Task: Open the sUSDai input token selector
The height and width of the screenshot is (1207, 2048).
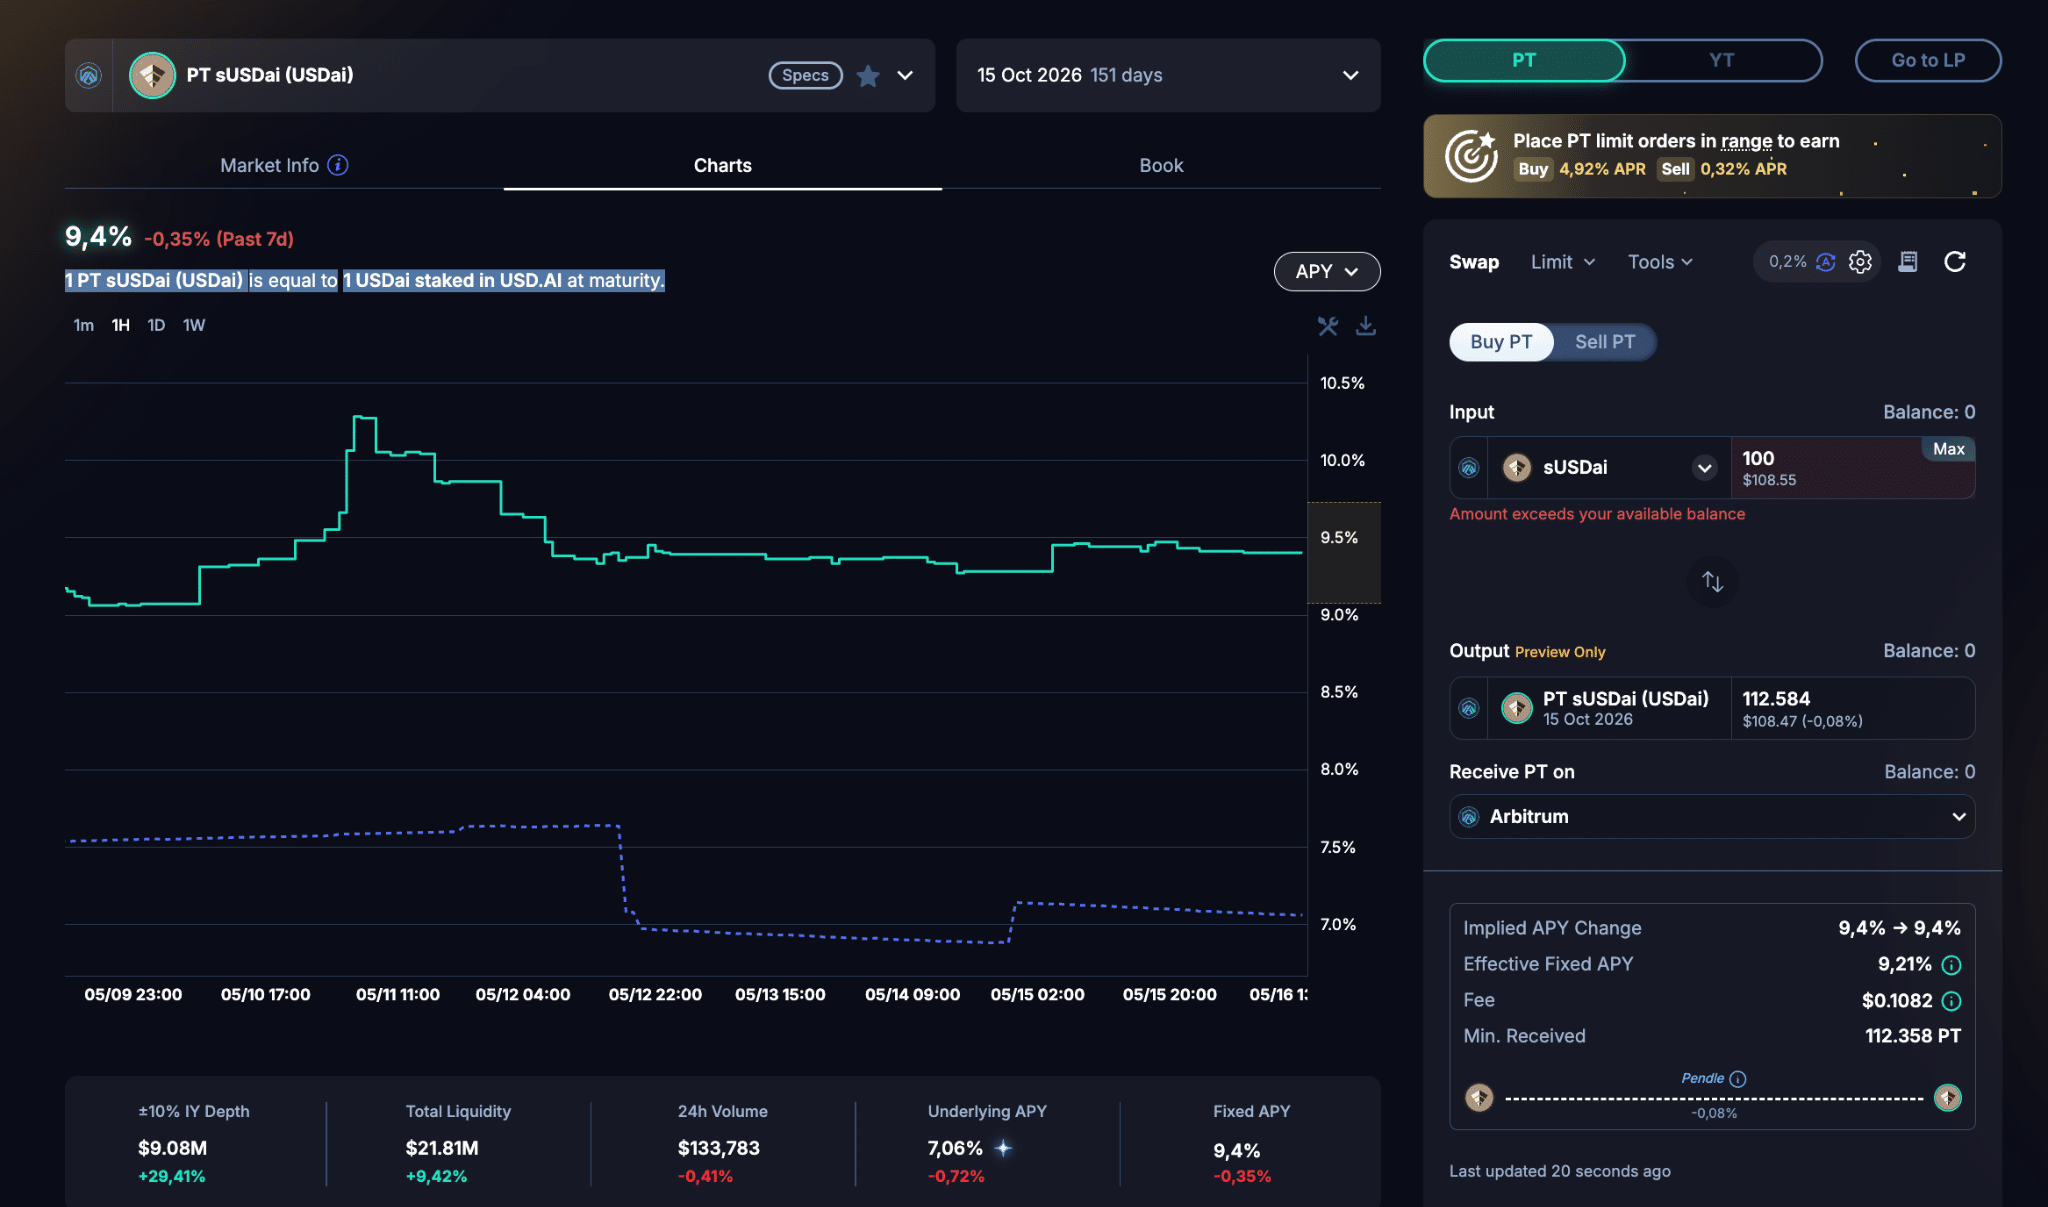Action: click(x=1610, y=467)
